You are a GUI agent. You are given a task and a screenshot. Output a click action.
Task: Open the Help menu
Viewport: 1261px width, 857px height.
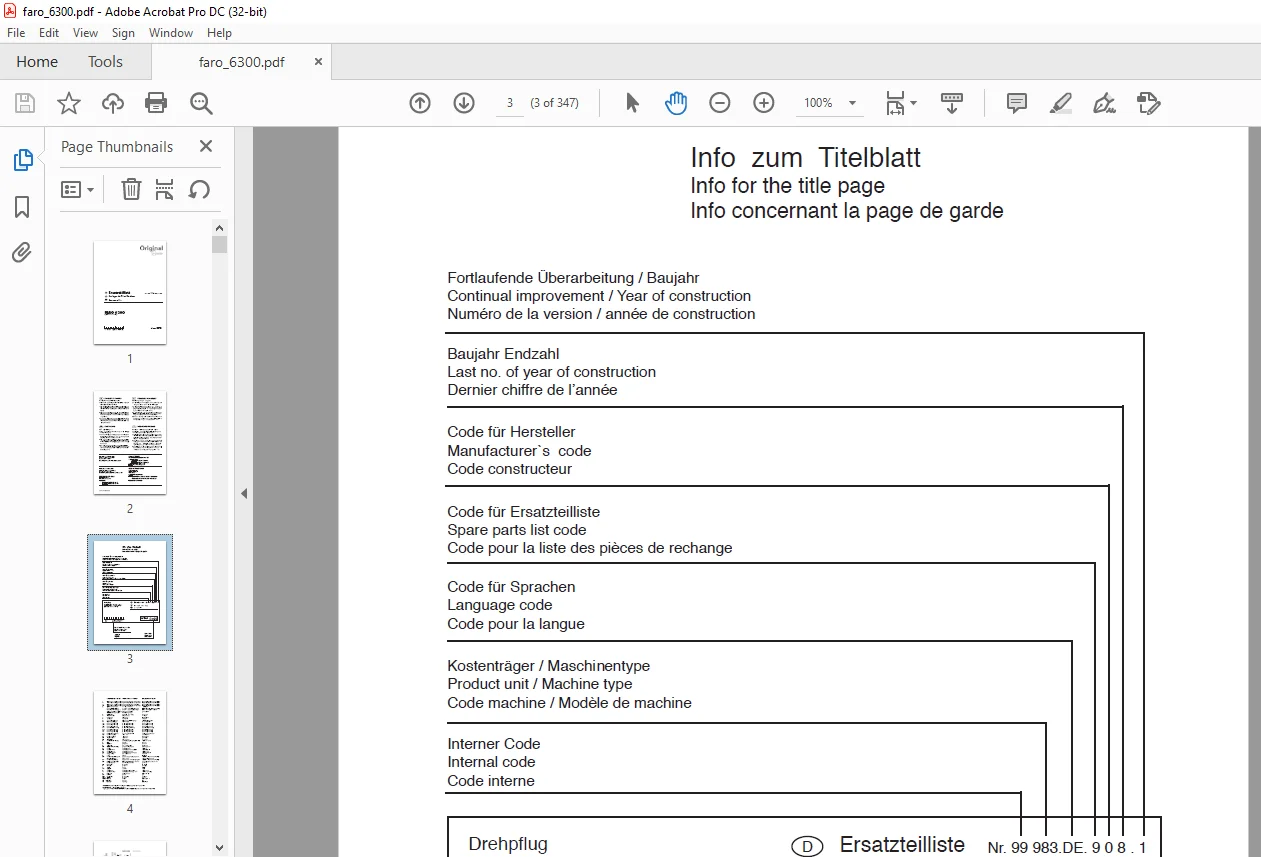(x=219, y=33)
